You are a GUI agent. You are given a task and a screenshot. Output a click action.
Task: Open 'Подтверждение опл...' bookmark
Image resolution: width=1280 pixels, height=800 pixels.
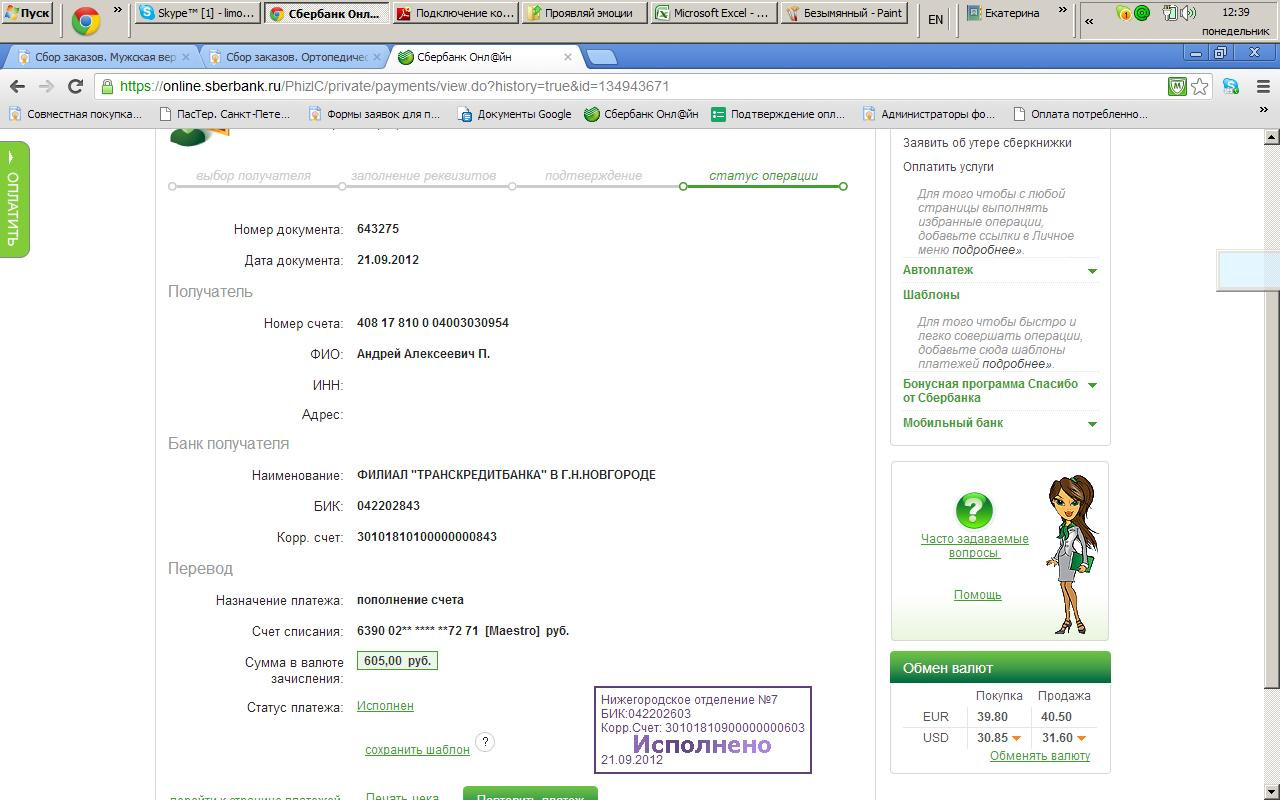[778, 114]
